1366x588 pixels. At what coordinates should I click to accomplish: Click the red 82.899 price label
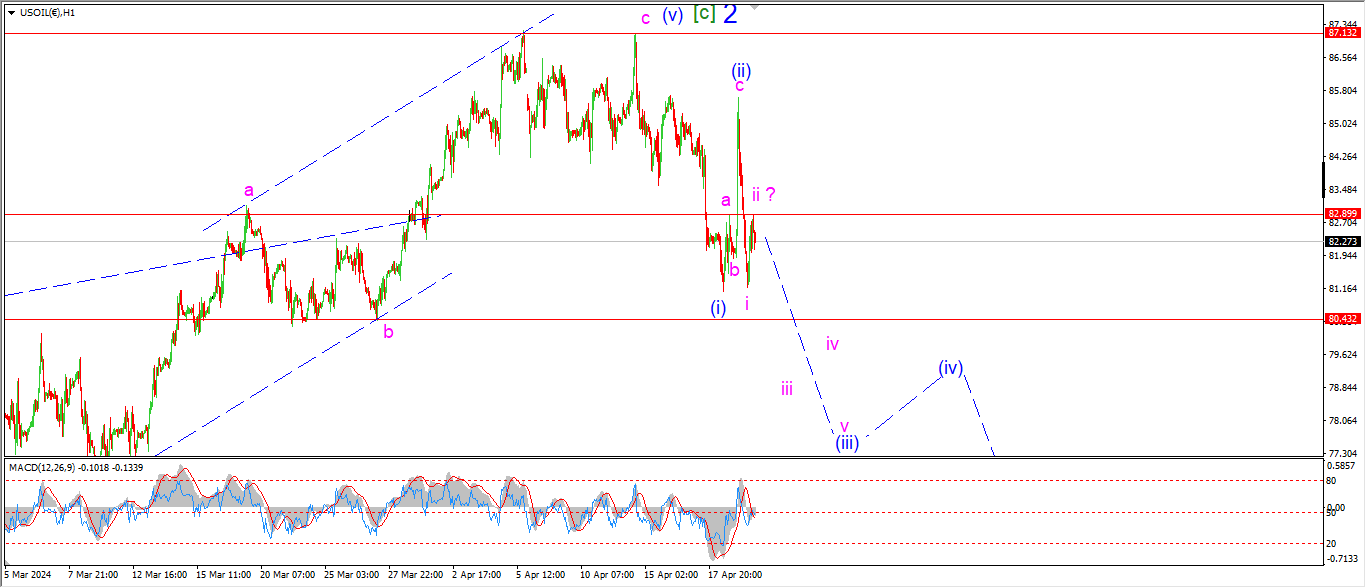click(1341, 214)
